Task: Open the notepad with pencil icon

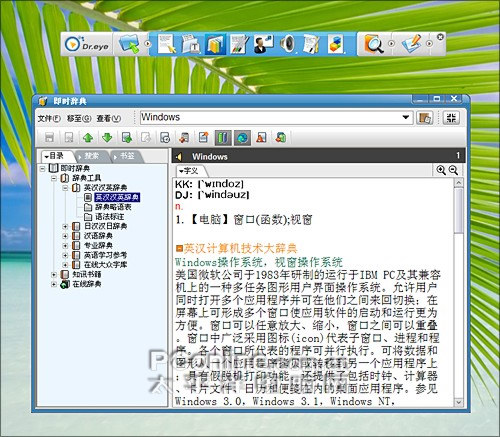Action: pos(412,44)
